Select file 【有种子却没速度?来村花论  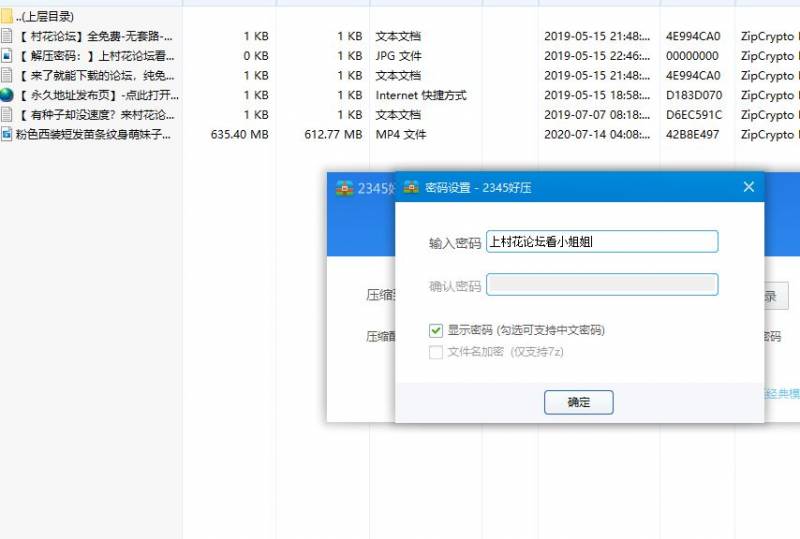pyautogui.click(x=96, y=115)
